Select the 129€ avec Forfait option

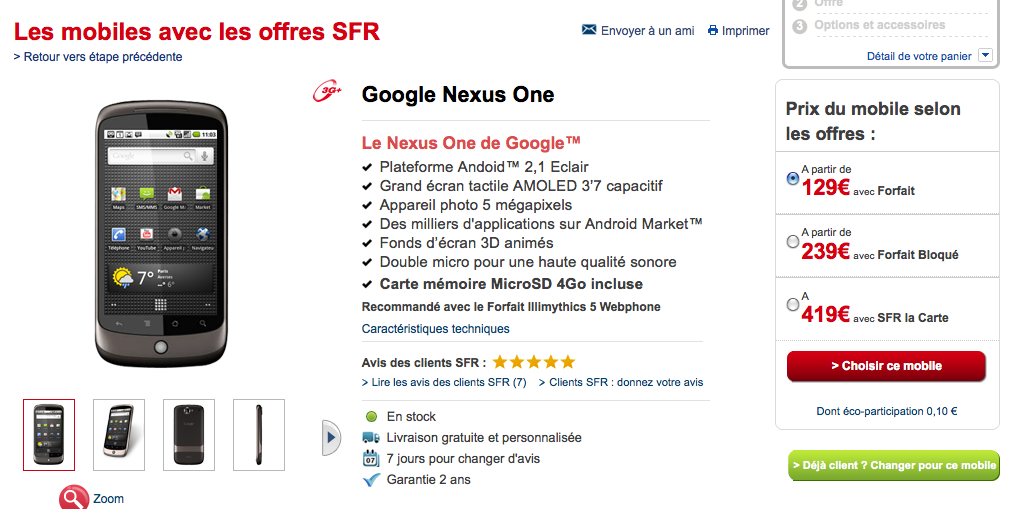pos(793,179)
